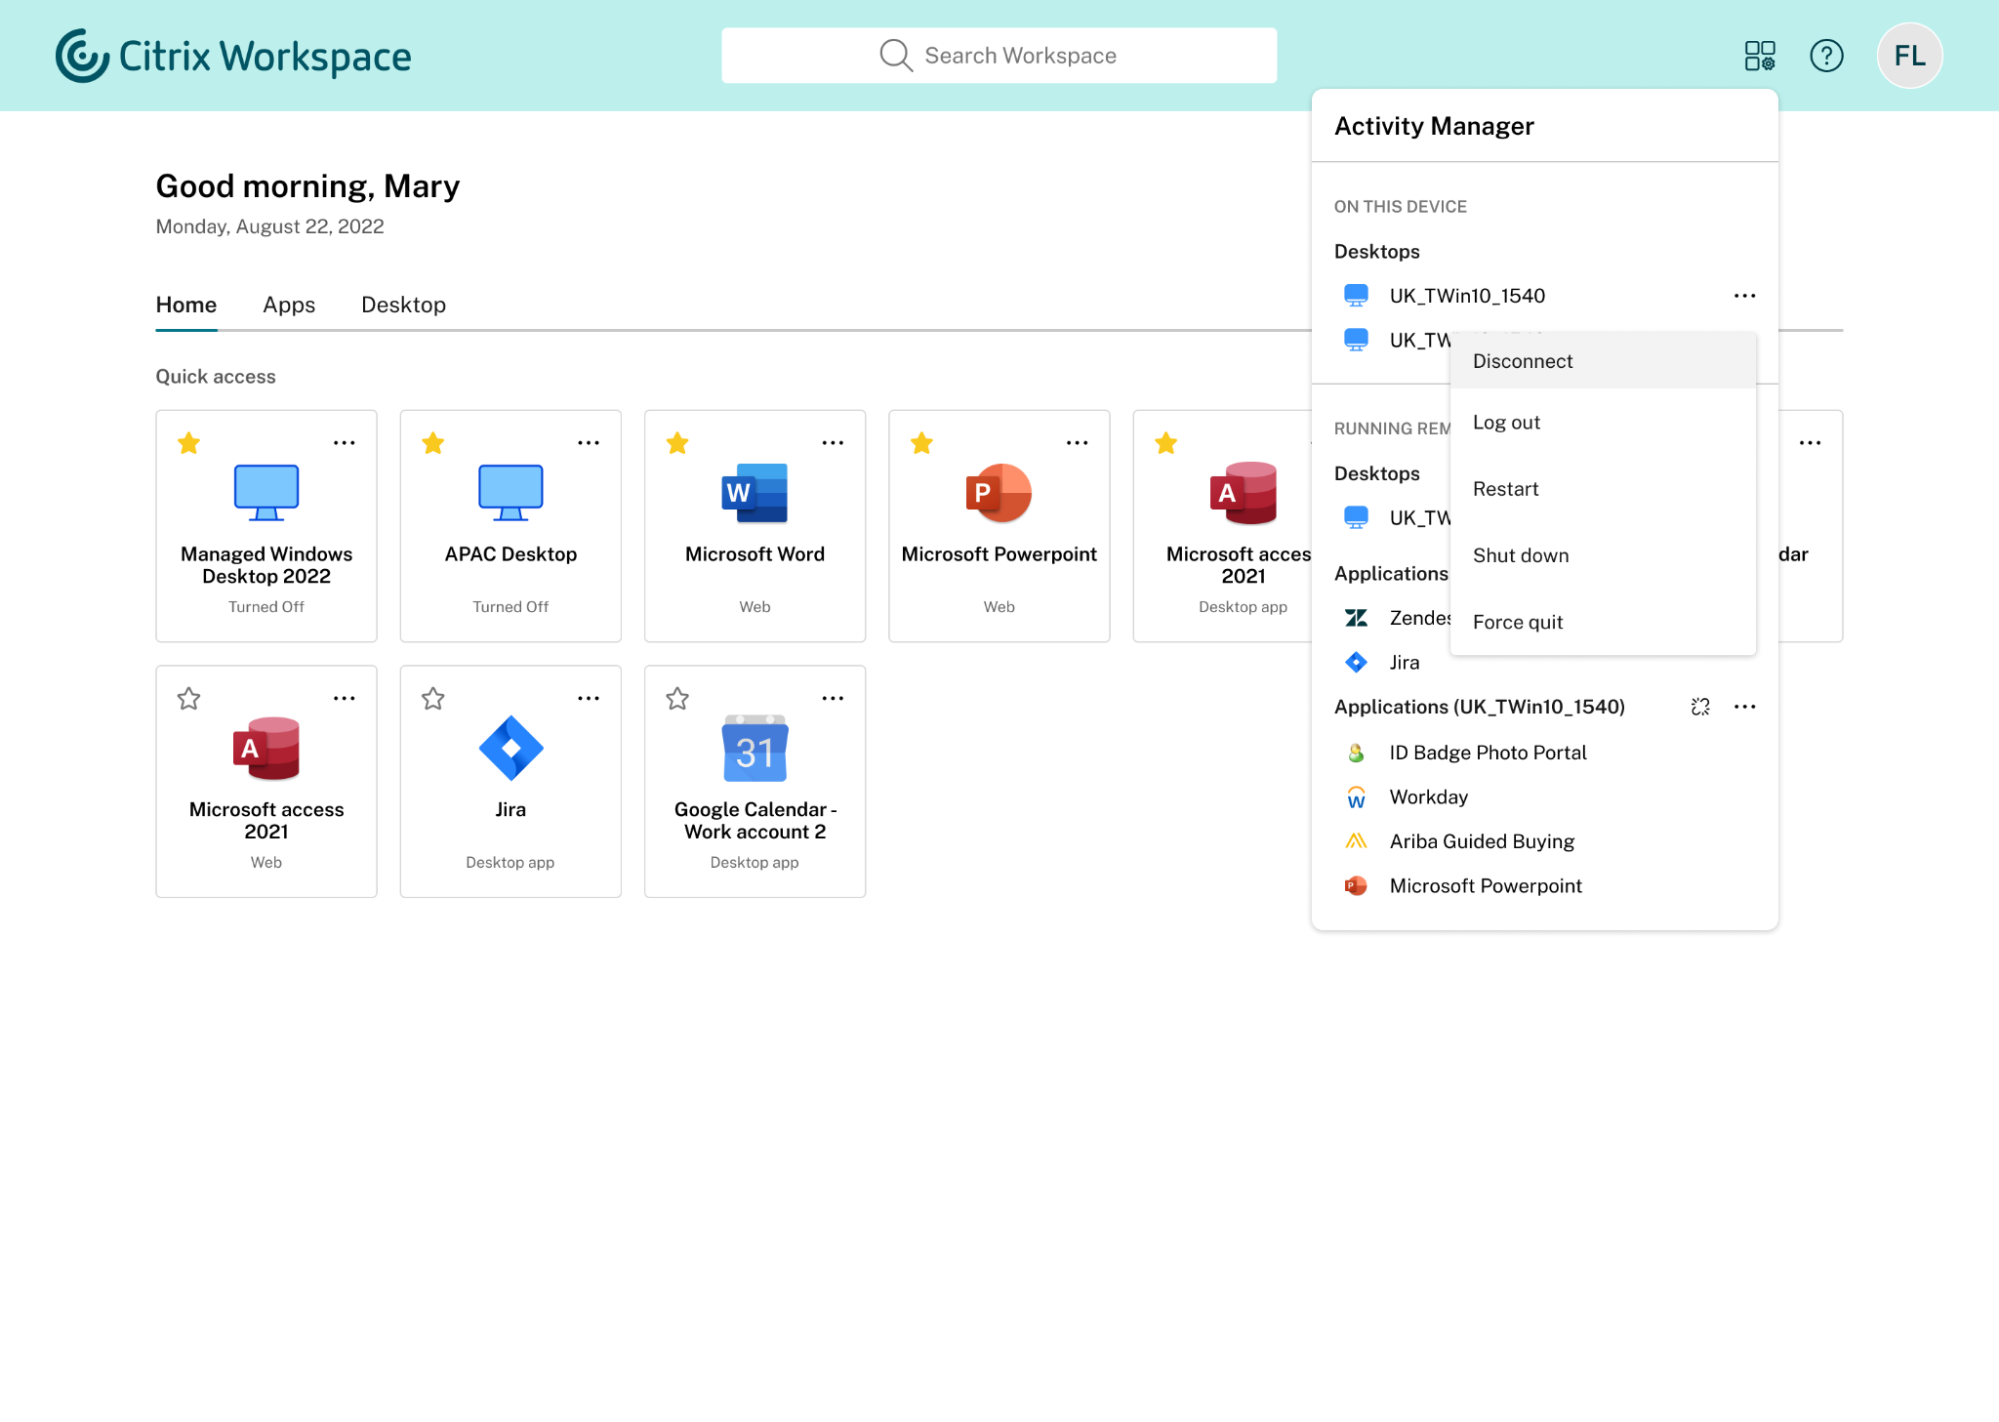Open more options for APAC Desktop tile
The height and width of the screenshot is (1422, 1999).
click(x=588, y=443)
